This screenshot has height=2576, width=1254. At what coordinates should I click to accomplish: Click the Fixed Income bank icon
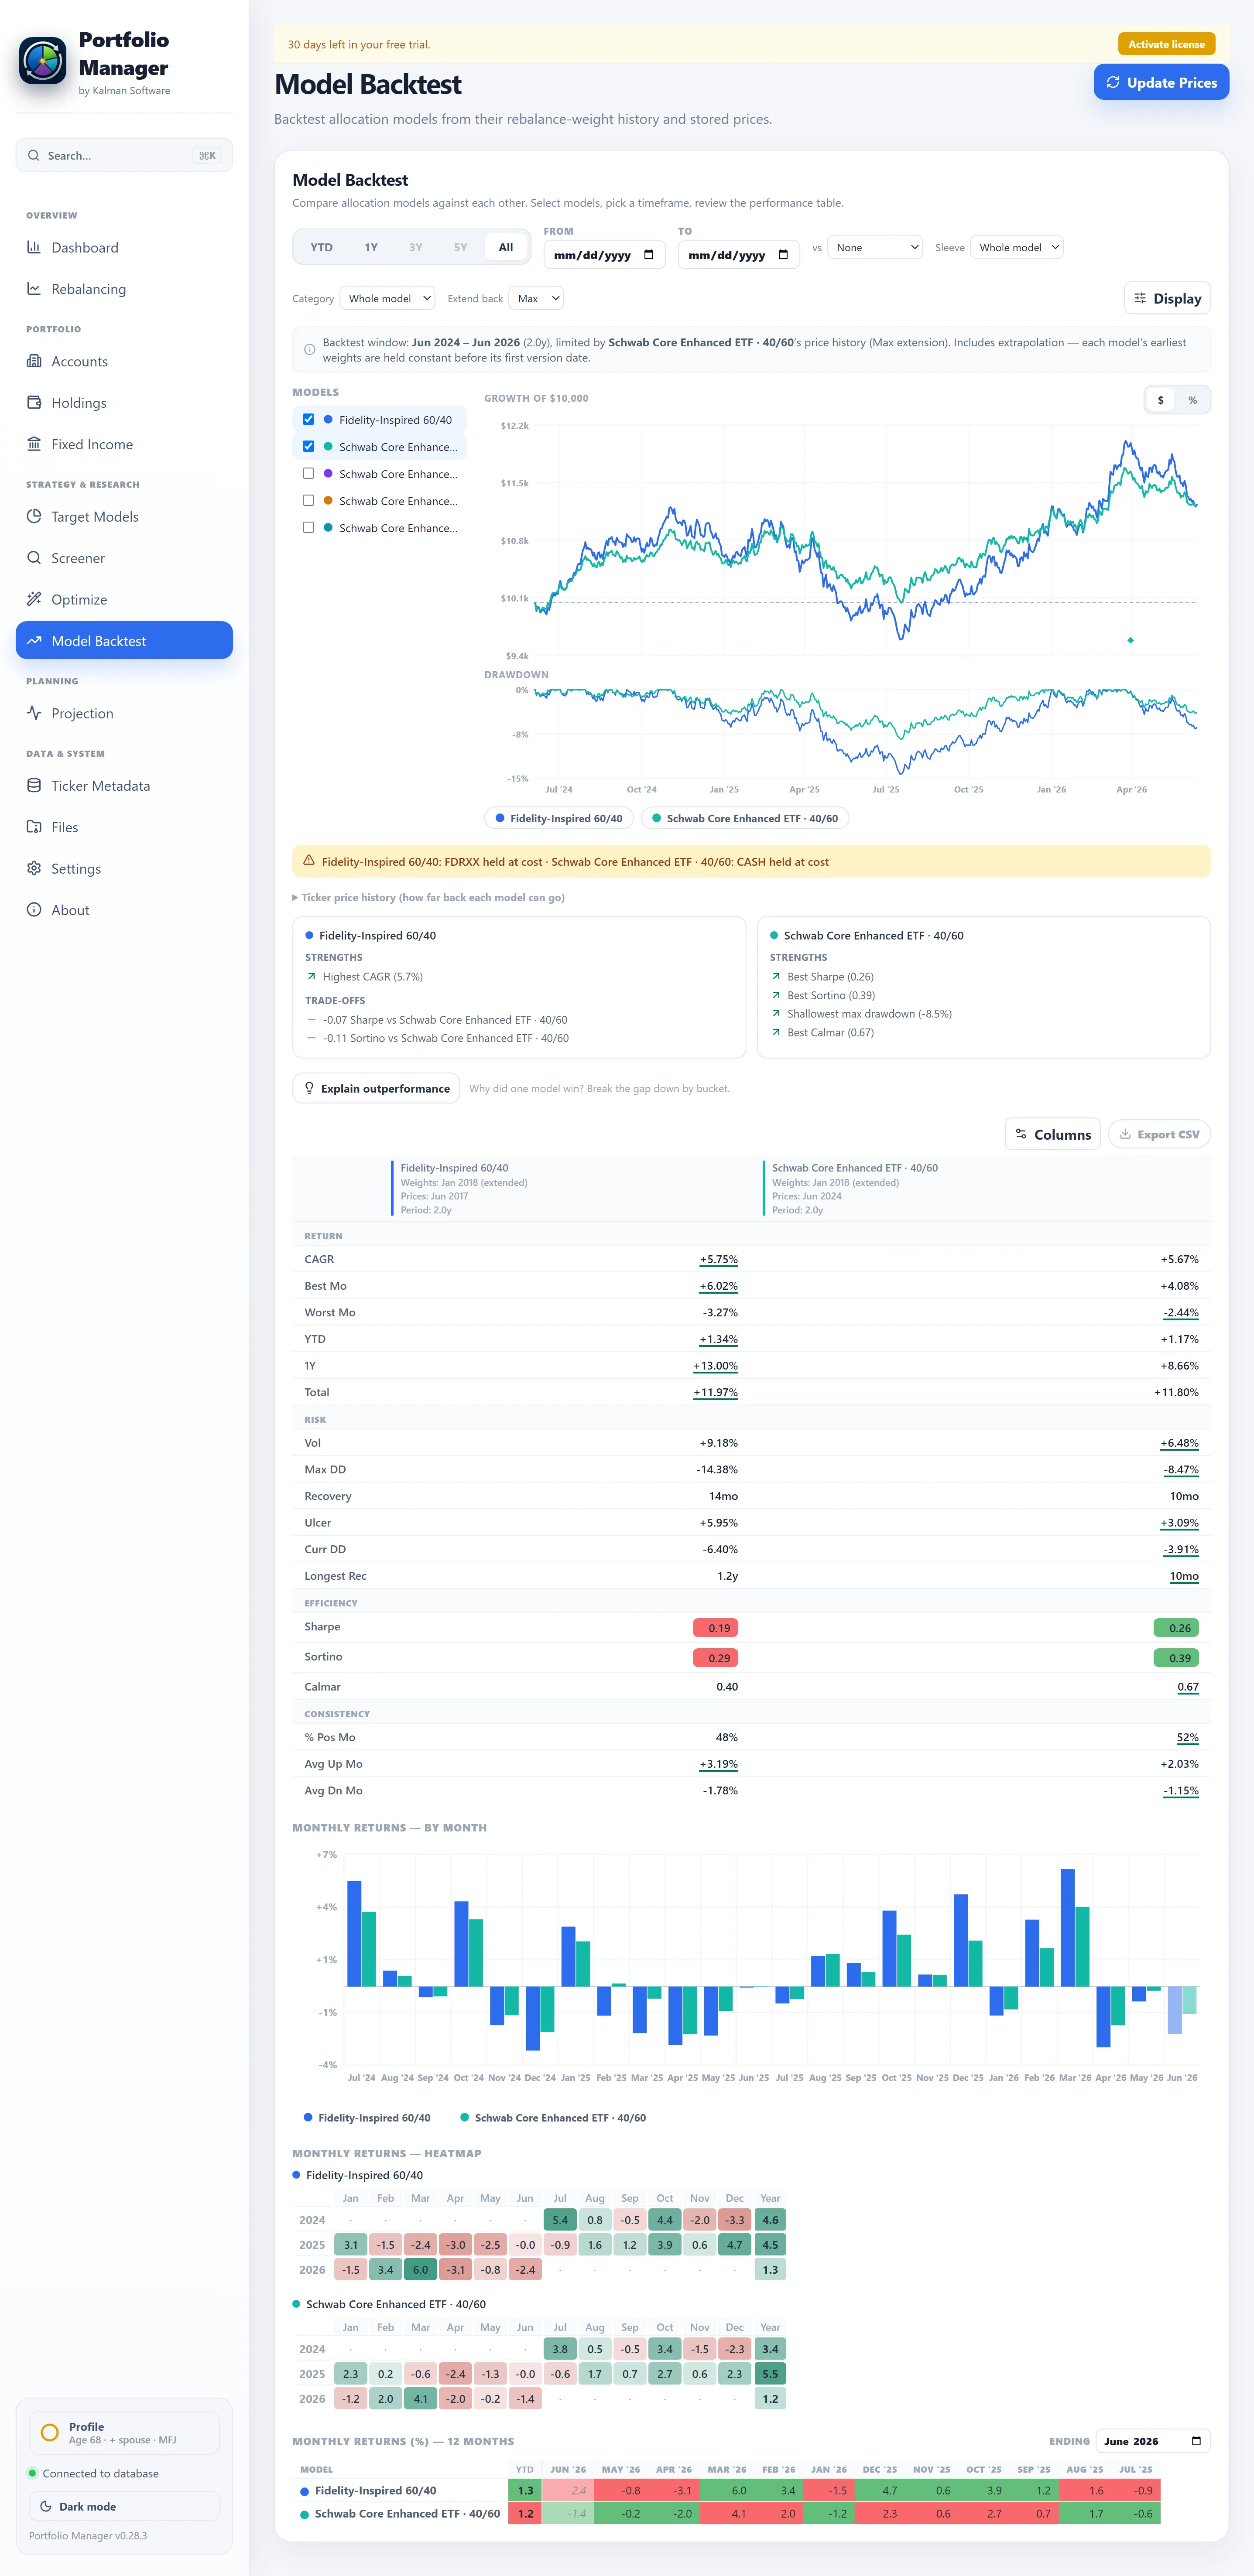[x=34, y=444]
